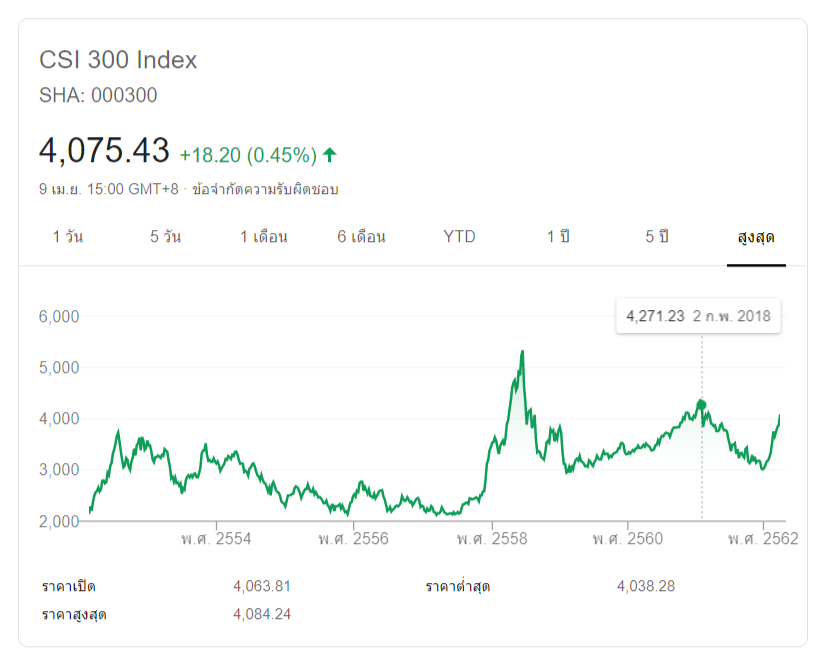Click the ราคาเปิด value 4,063.81

[x=262, y=586]
